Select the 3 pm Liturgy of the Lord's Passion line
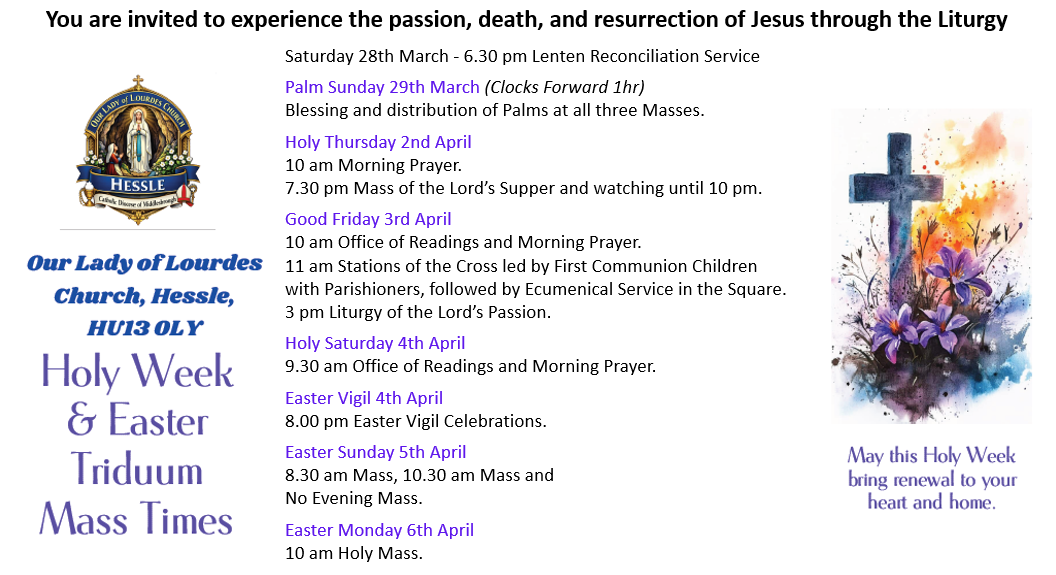The image size is (1056, 575). [418, 312]
